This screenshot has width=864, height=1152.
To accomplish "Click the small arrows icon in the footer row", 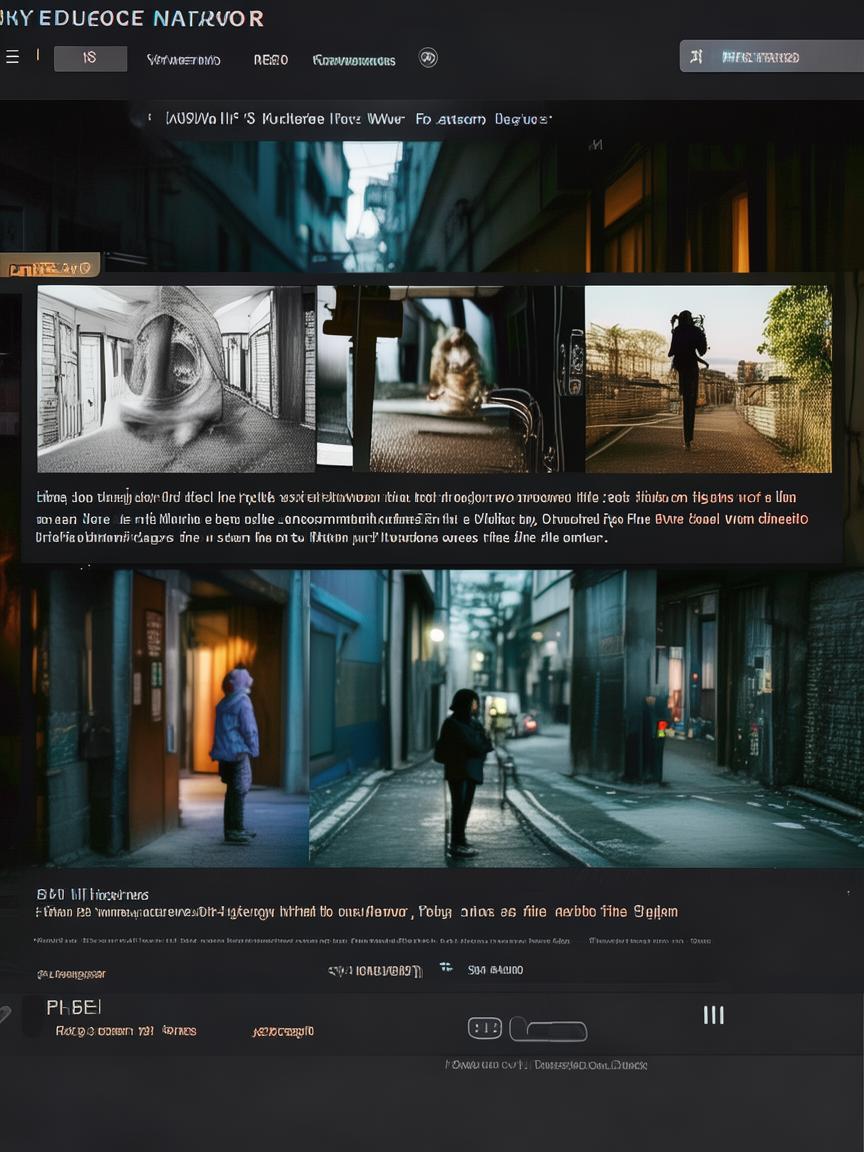I will click(446, 968).
